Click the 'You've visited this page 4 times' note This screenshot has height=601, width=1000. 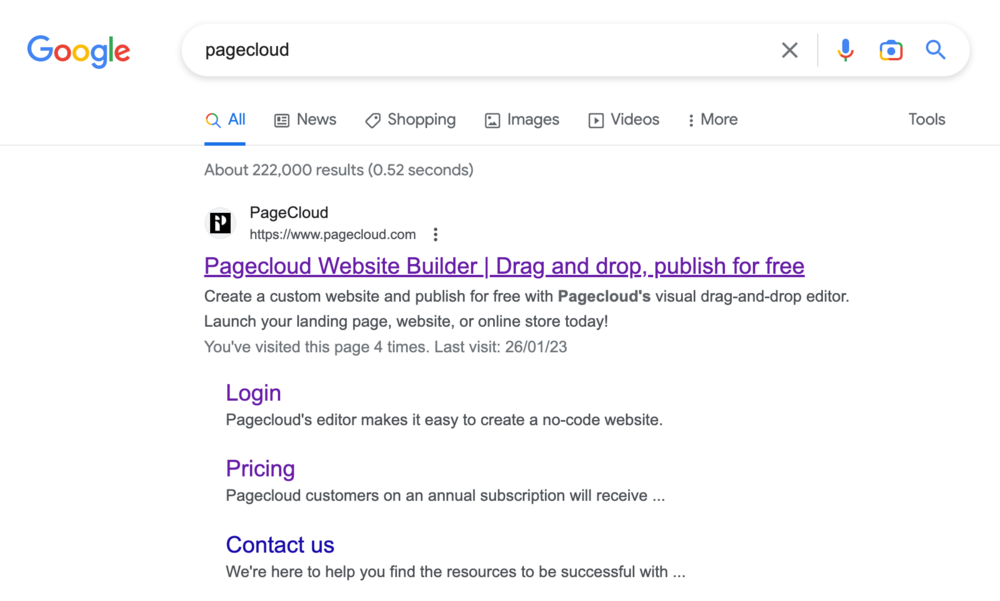click(x=385, y=347)
